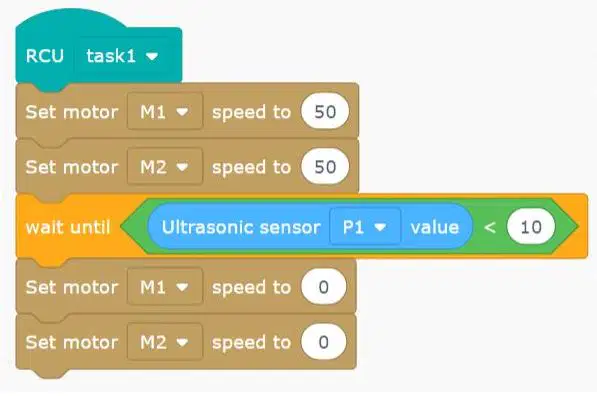597x396 pixels.
Task: Edit speed value 0 of last M2 block
Action: pyautogui.click(x=323, y=342)
